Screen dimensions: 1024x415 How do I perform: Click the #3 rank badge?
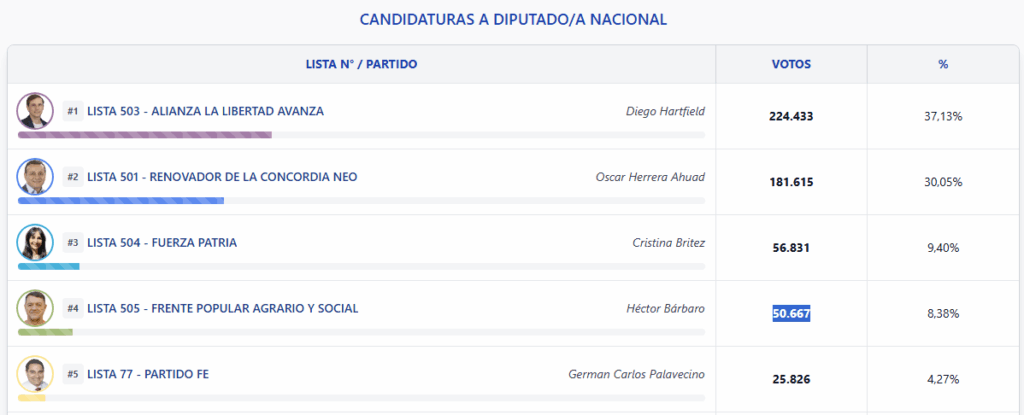pos(73,243)
